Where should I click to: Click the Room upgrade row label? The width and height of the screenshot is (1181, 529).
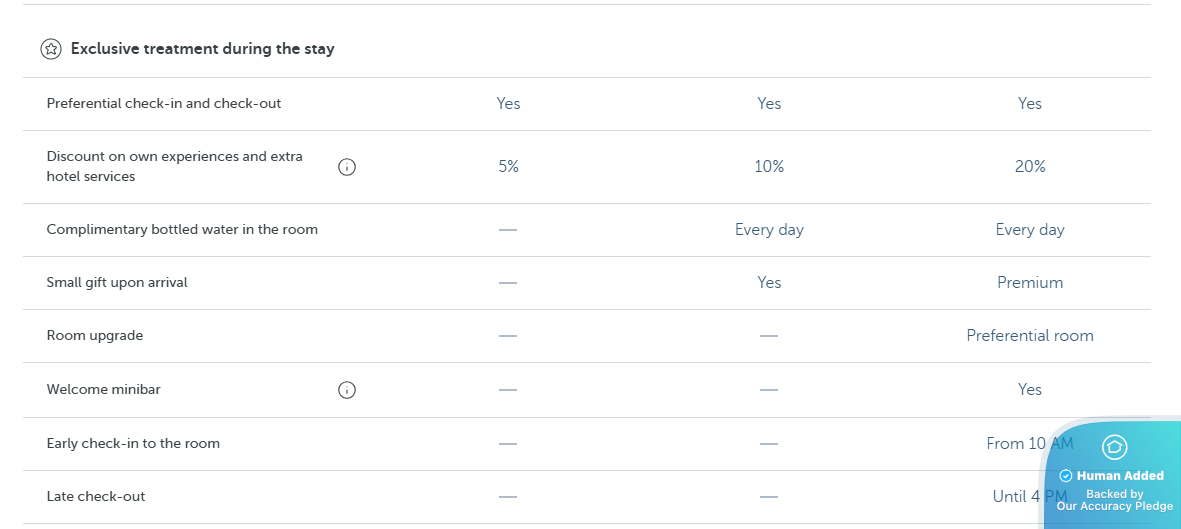[95, 336]
